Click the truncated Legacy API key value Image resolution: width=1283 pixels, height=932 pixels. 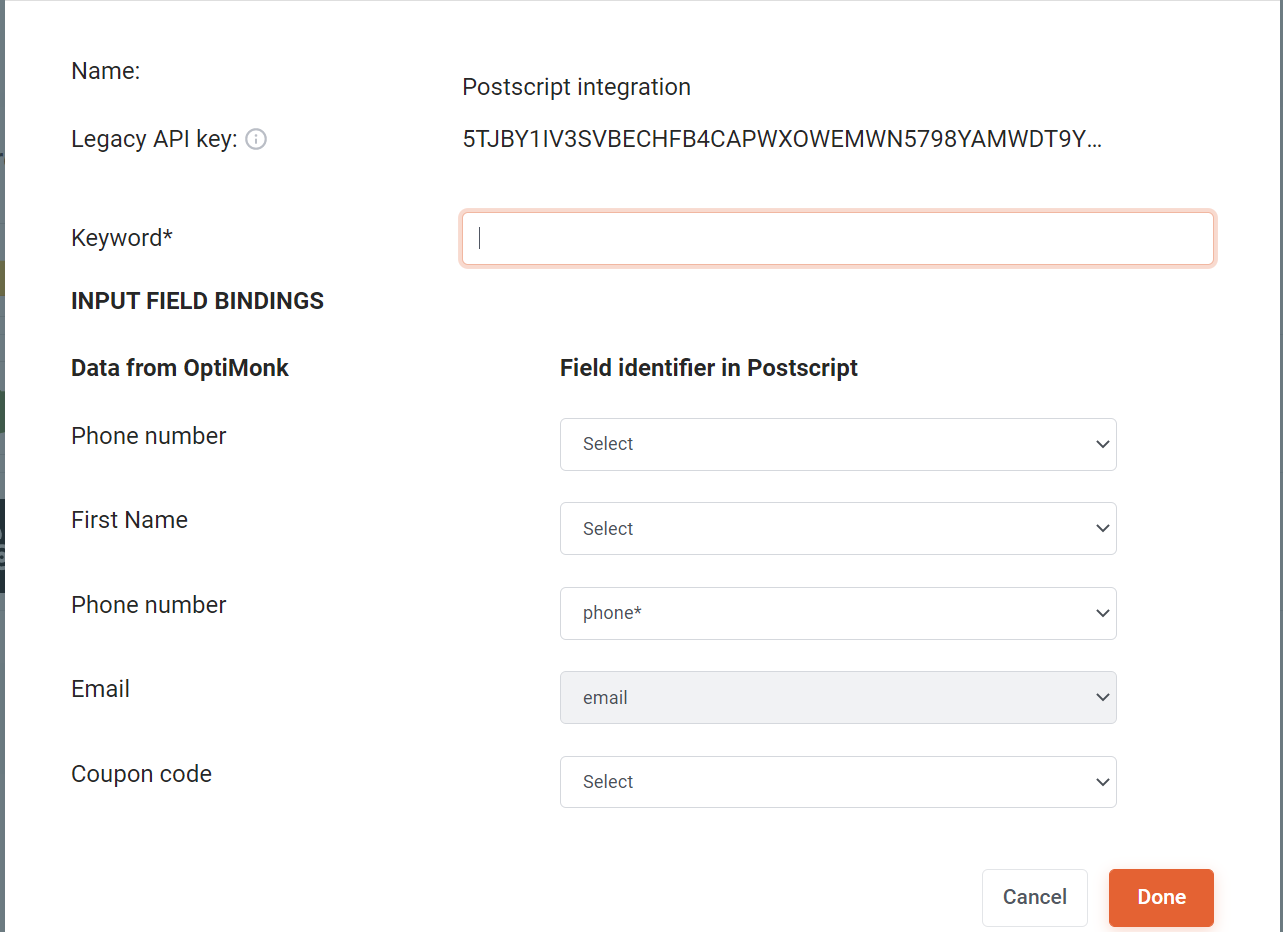[782, 139]
